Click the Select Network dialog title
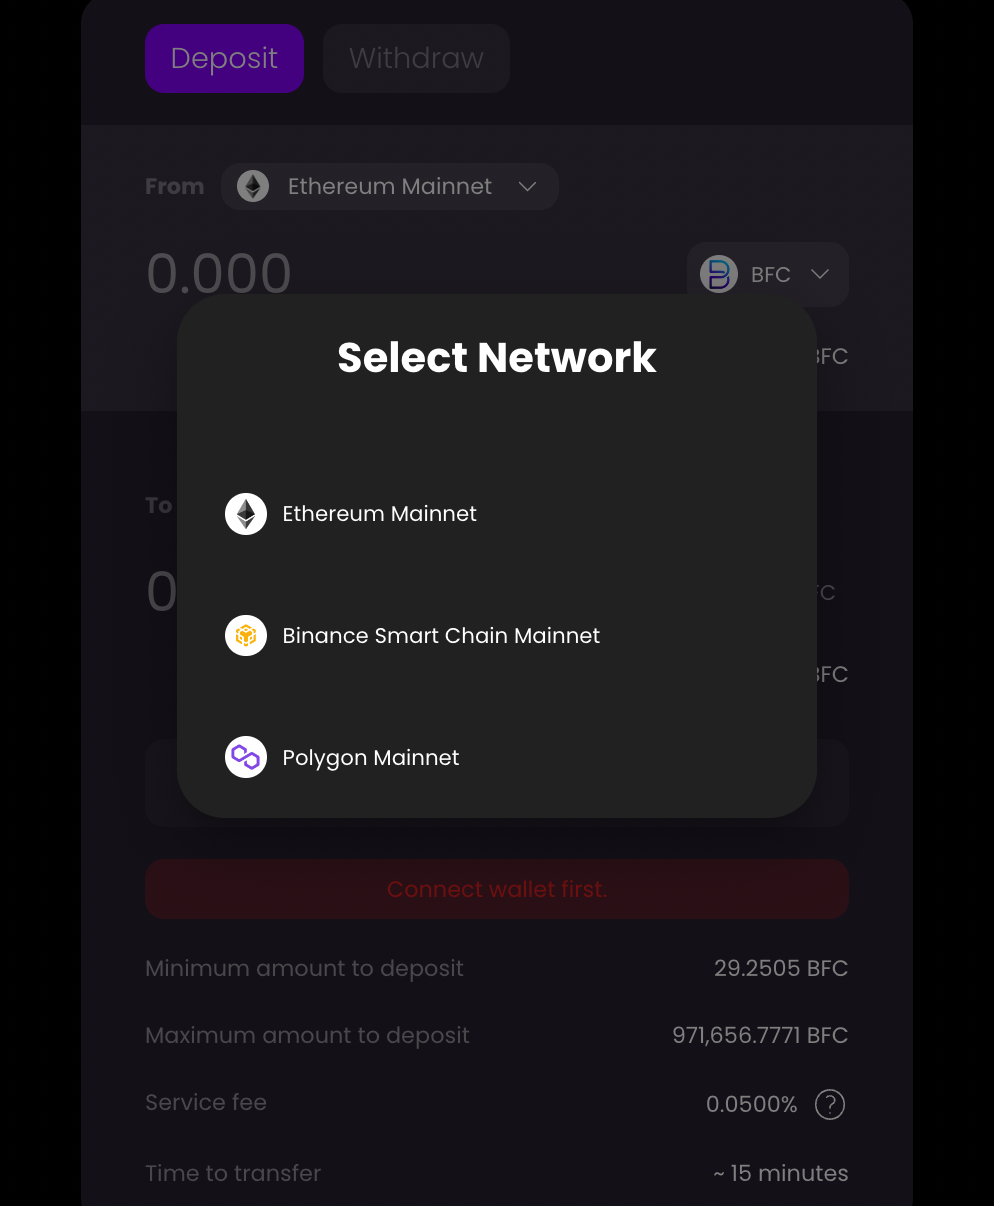This screenshot has width=994, height=1206. 496,358
